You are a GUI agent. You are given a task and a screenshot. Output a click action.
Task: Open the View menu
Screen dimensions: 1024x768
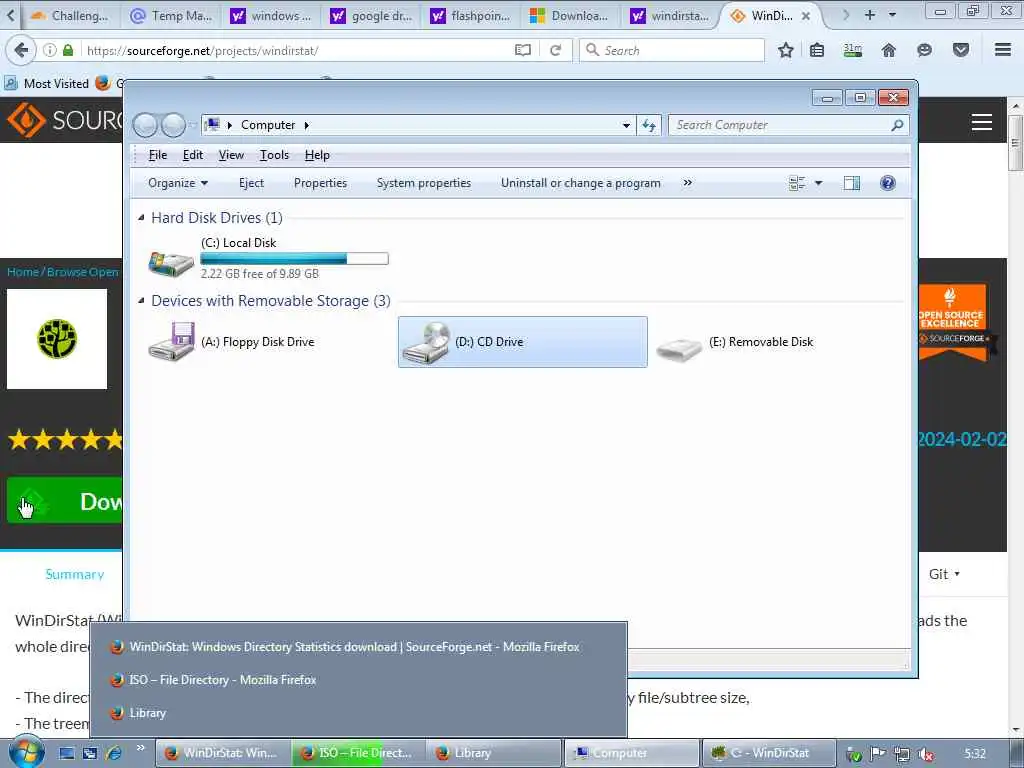(x=231, y=155)
